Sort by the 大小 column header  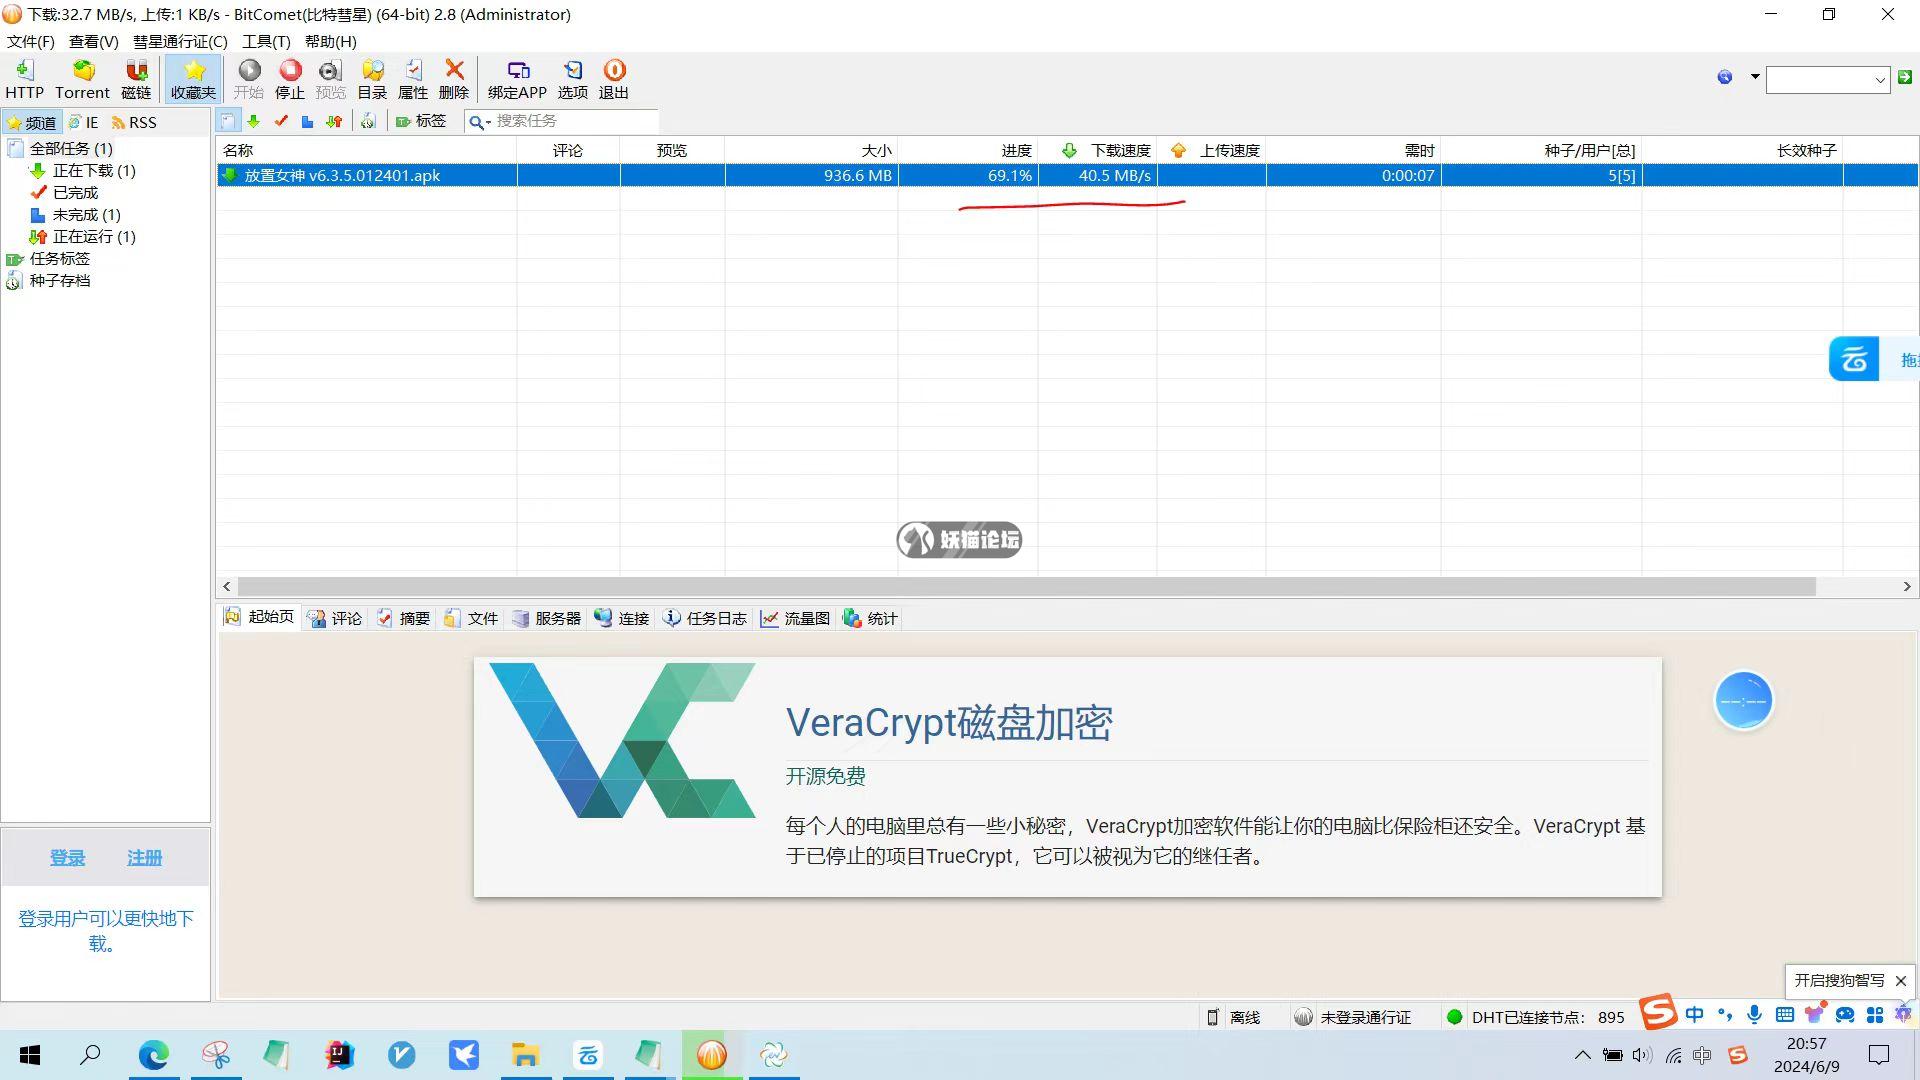(x=811, y=150)
